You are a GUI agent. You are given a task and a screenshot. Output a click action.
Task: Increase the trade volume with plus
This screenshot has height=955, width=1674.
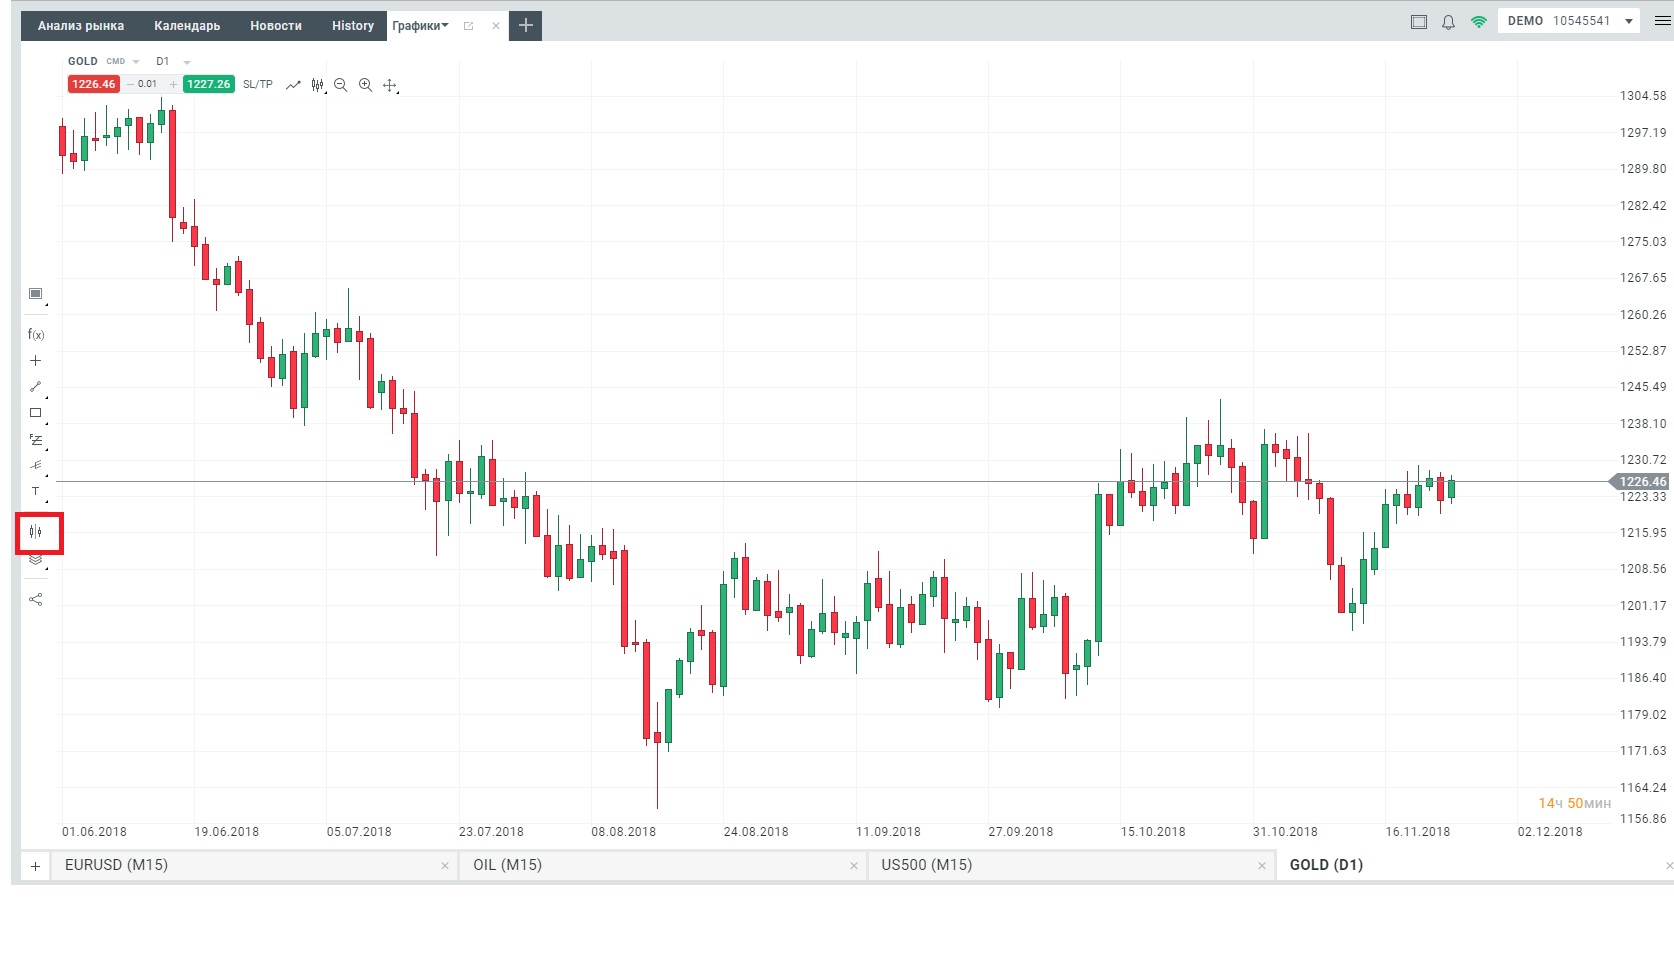pos(173,84)
